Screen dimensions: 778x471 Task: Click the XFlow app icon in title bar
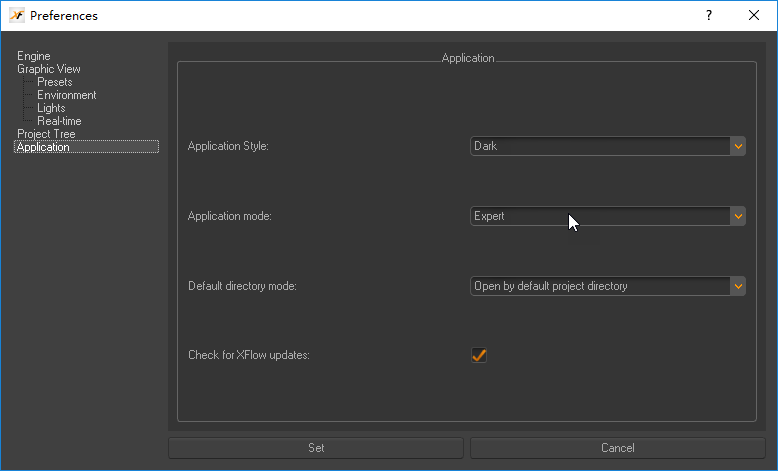pos(16,15)
